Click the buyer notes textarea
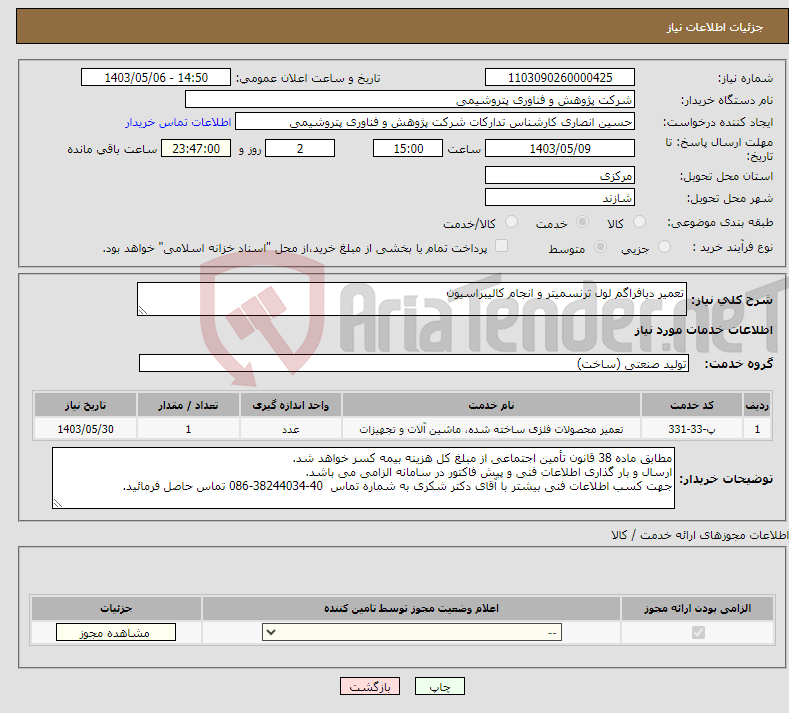Image resolution: width=789 pixels, height=713 pixels. [363, 478]
